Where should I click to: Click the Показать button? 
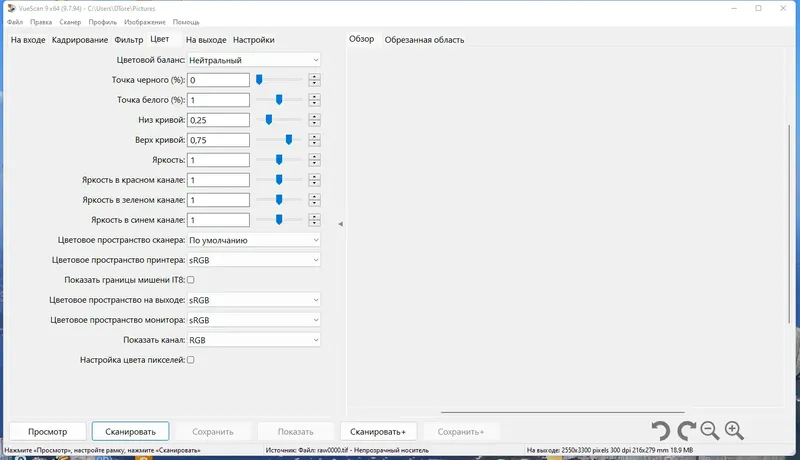tap(295, 431)
